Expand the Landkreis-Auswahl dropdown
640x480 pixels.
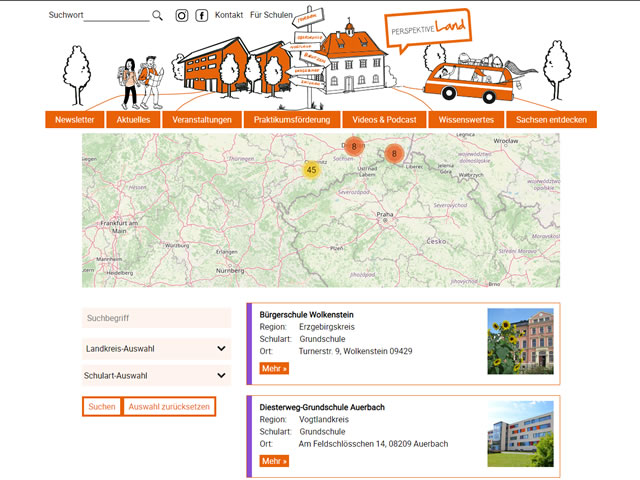point(157,349)
